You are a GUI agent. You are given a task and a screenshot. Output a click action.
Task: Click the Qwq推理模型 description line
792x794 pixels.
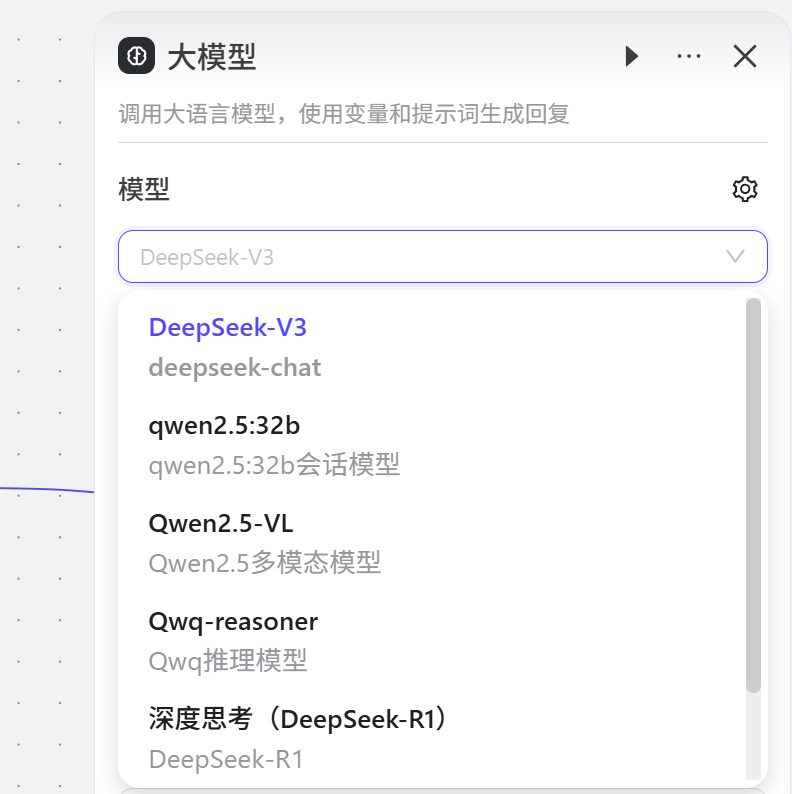pos(228,661)
